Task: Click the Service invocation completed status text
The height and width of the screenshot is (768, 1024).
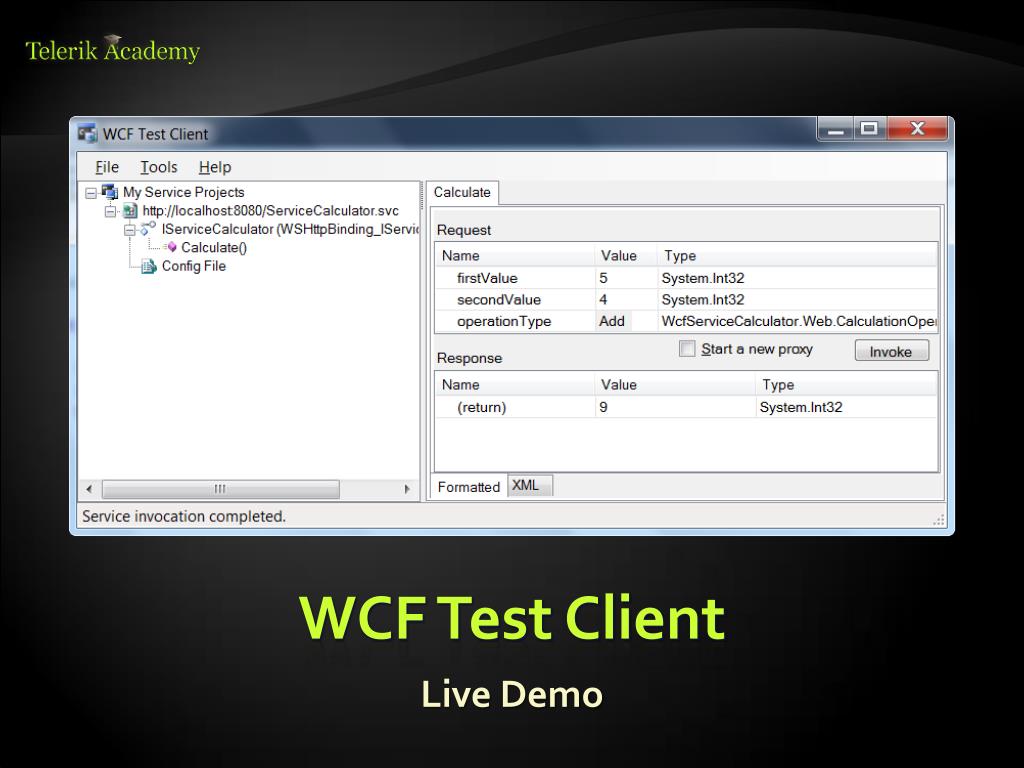Action: pyautogui.click(x=184, y=517)
